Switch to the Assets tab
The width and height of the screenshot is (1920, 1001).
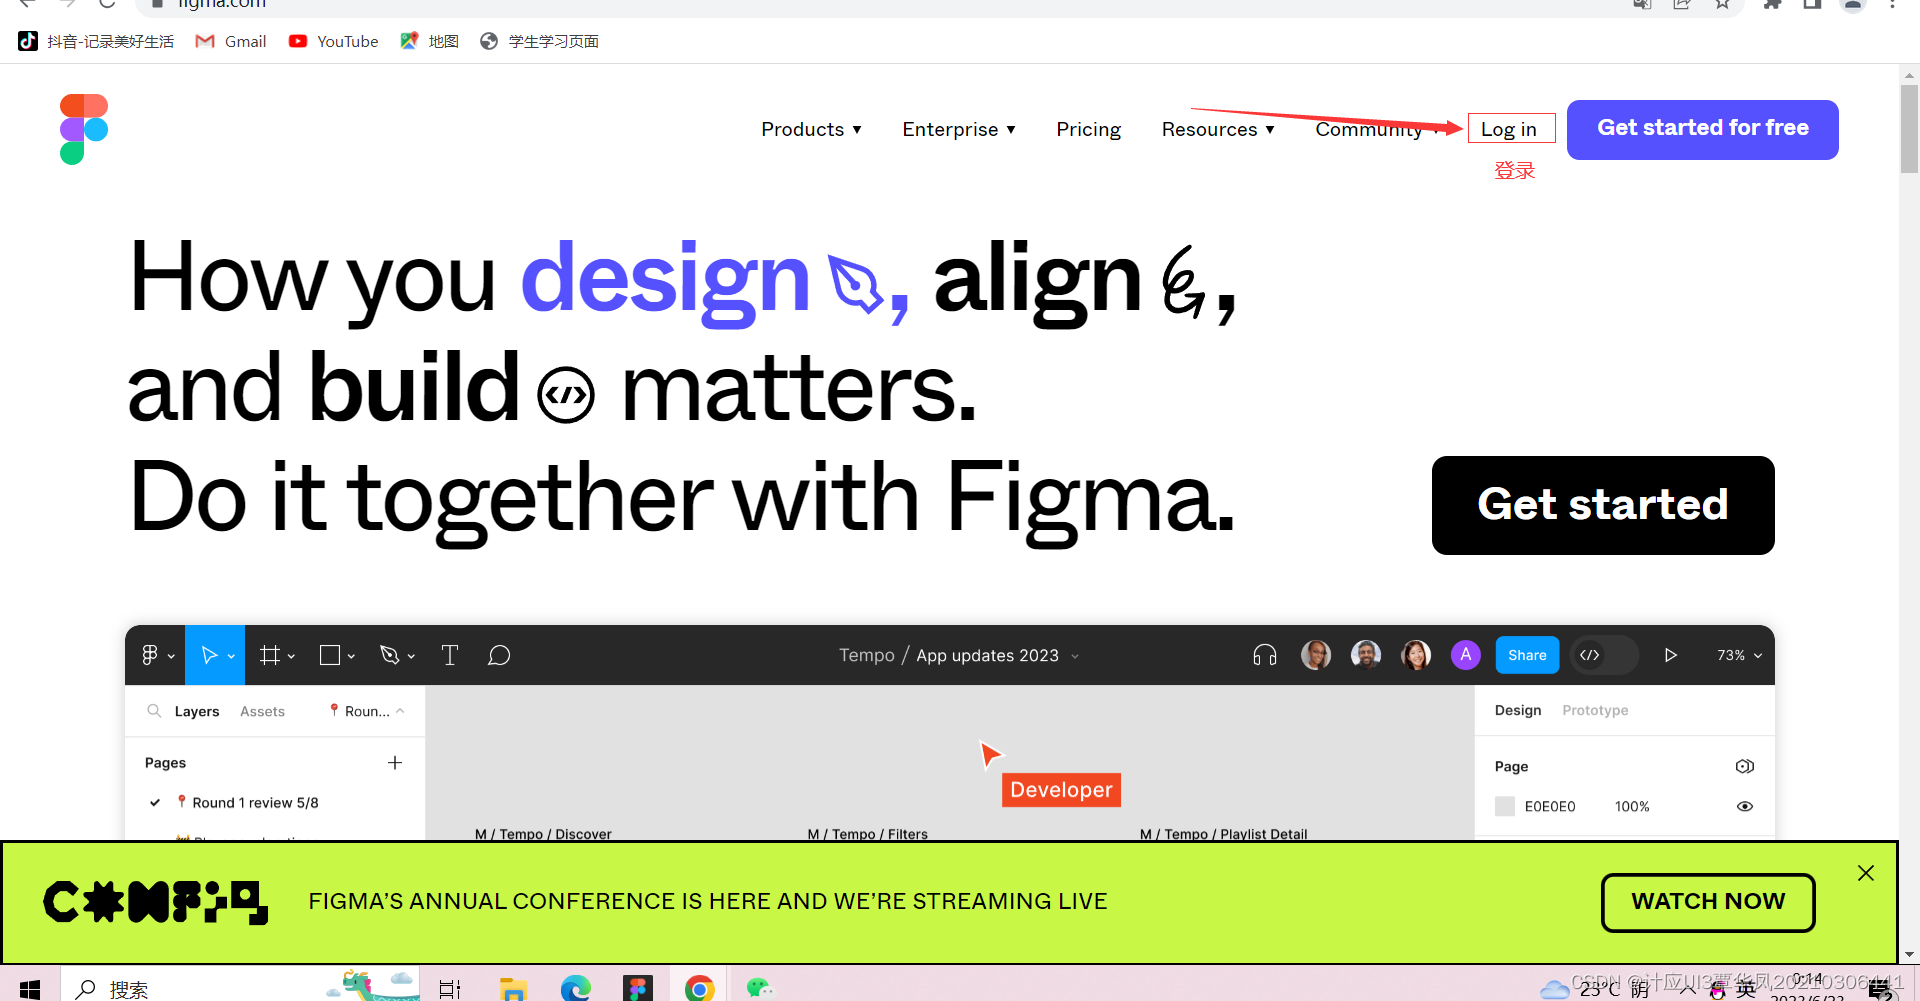tap(262, 711)
